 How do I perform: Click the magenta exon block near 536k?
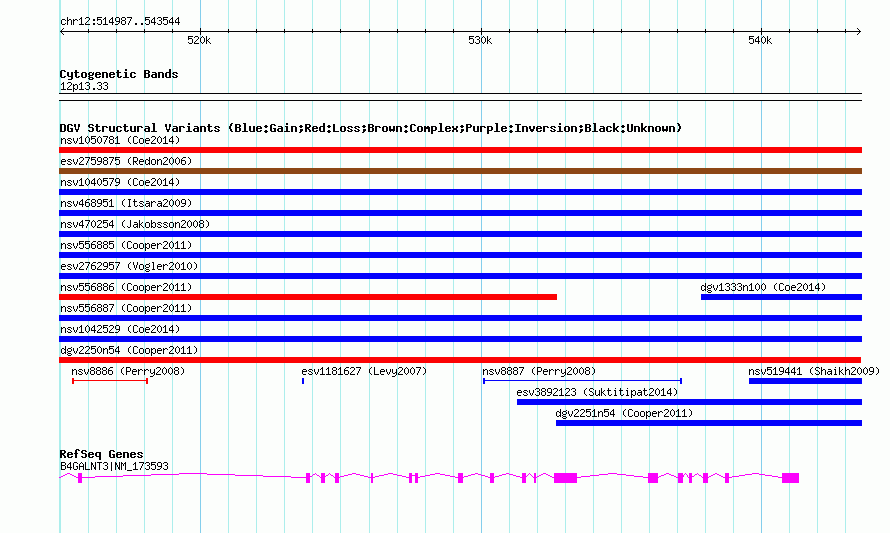(653, 478)
